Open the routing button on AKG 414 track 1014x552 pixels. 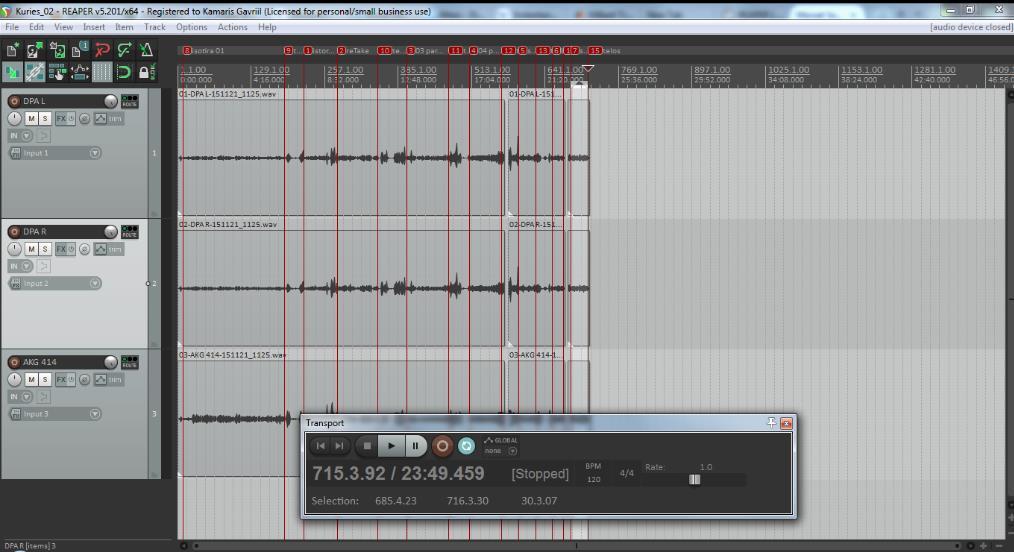[129, 362]
